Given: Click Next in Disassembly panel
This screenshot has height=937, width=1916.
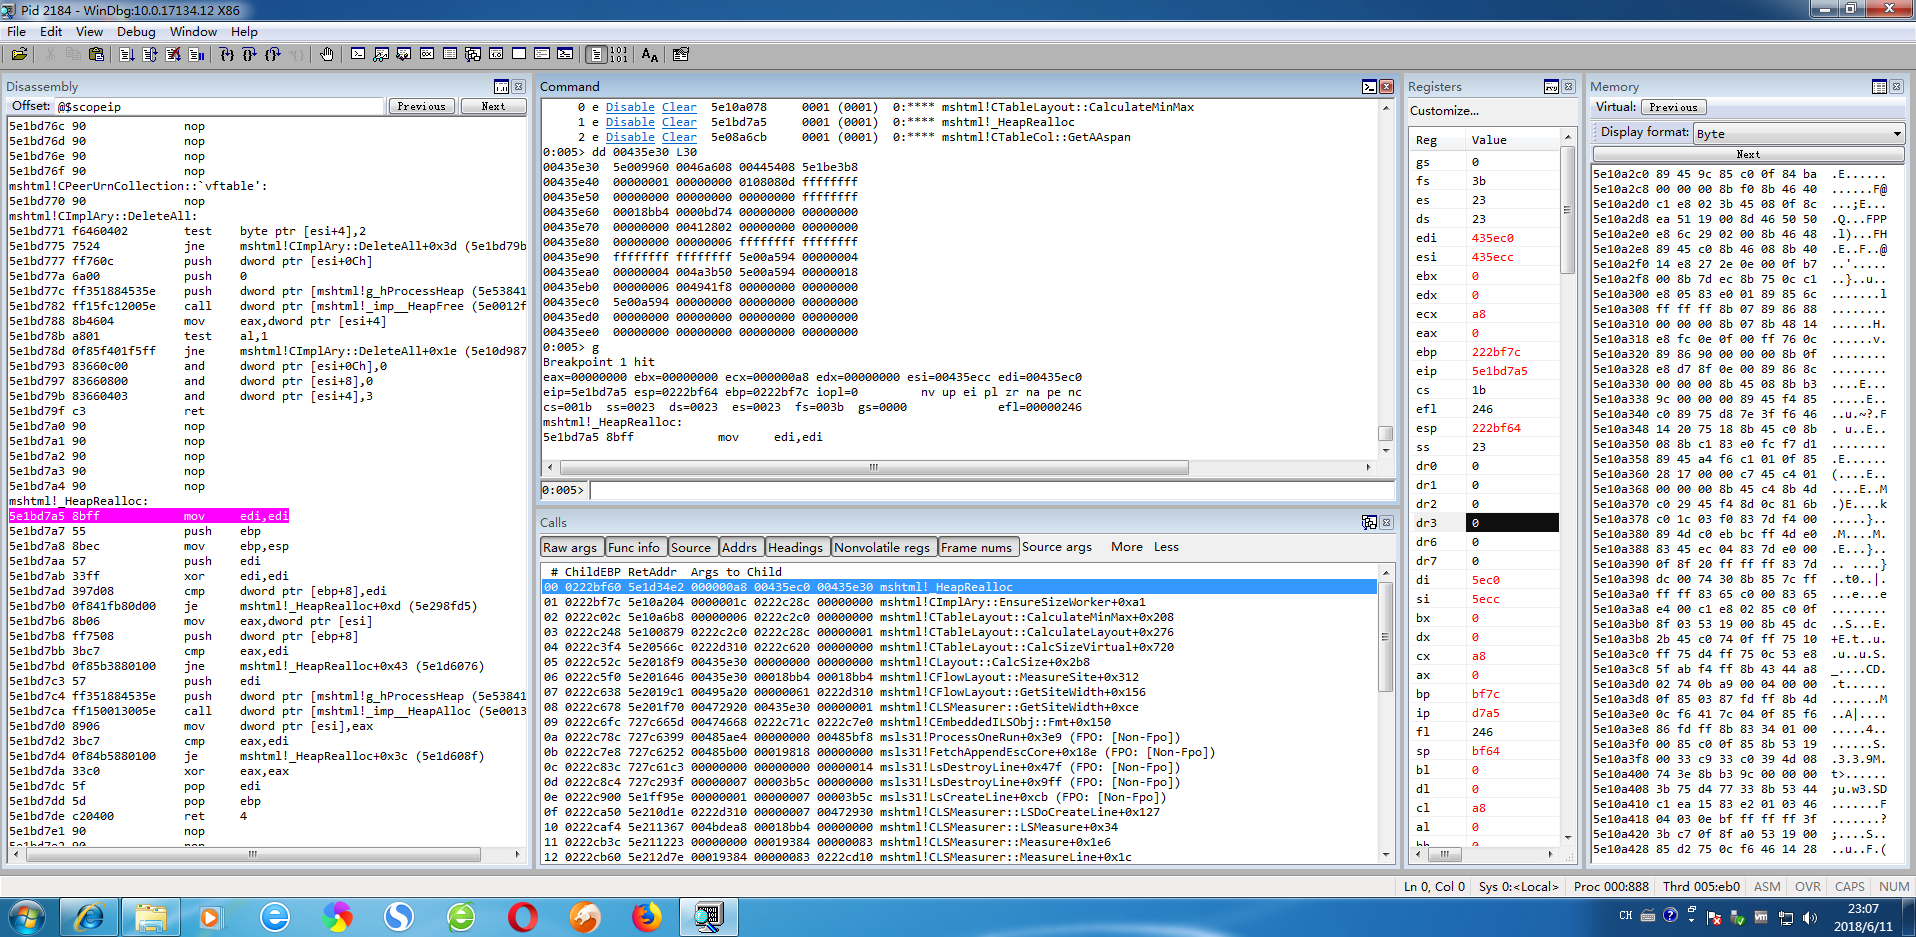Looking at the screenshot, I should pyautogui.click(x=493, y=106).
